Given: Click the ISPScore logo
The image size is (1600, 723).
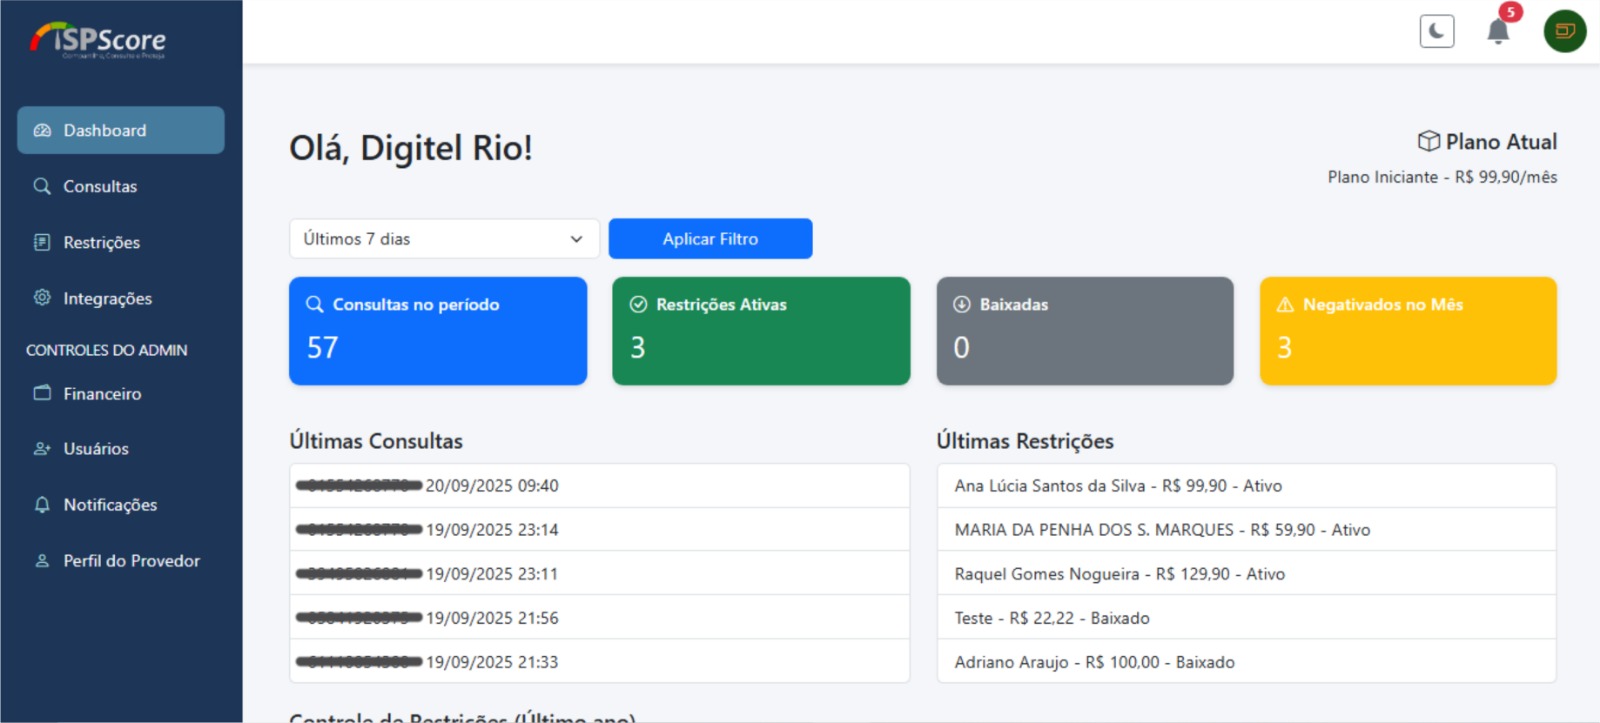Looking at the screenshot, I should pyautogui.click(x=98, y=40).
